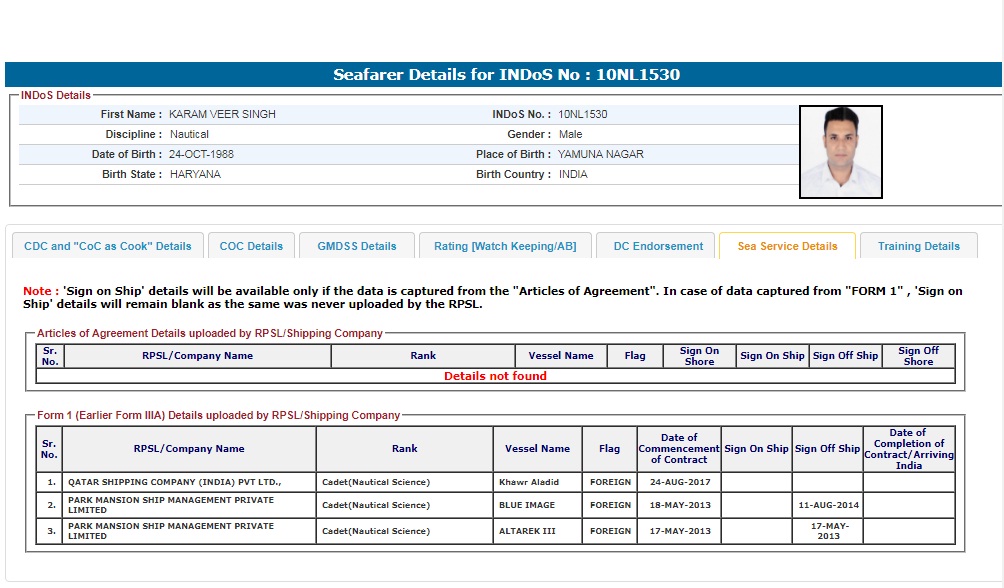The image size is (1004, 588).
Task: Click the Seafarer Details page title banner
Action: (x=502, y=75)
